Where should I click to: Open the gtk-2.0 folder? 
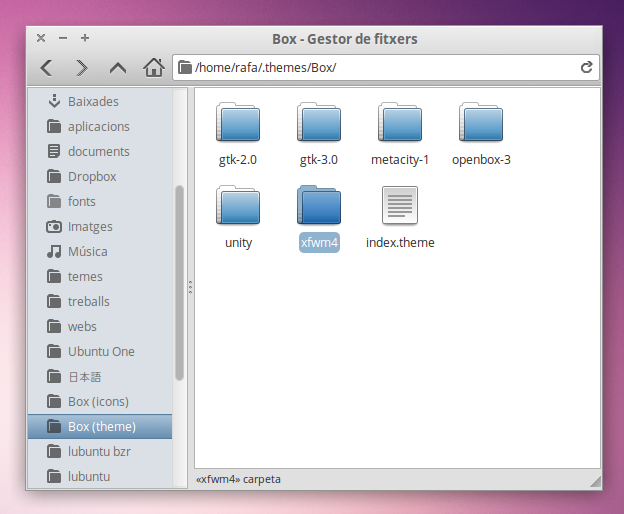coord(238,123)
